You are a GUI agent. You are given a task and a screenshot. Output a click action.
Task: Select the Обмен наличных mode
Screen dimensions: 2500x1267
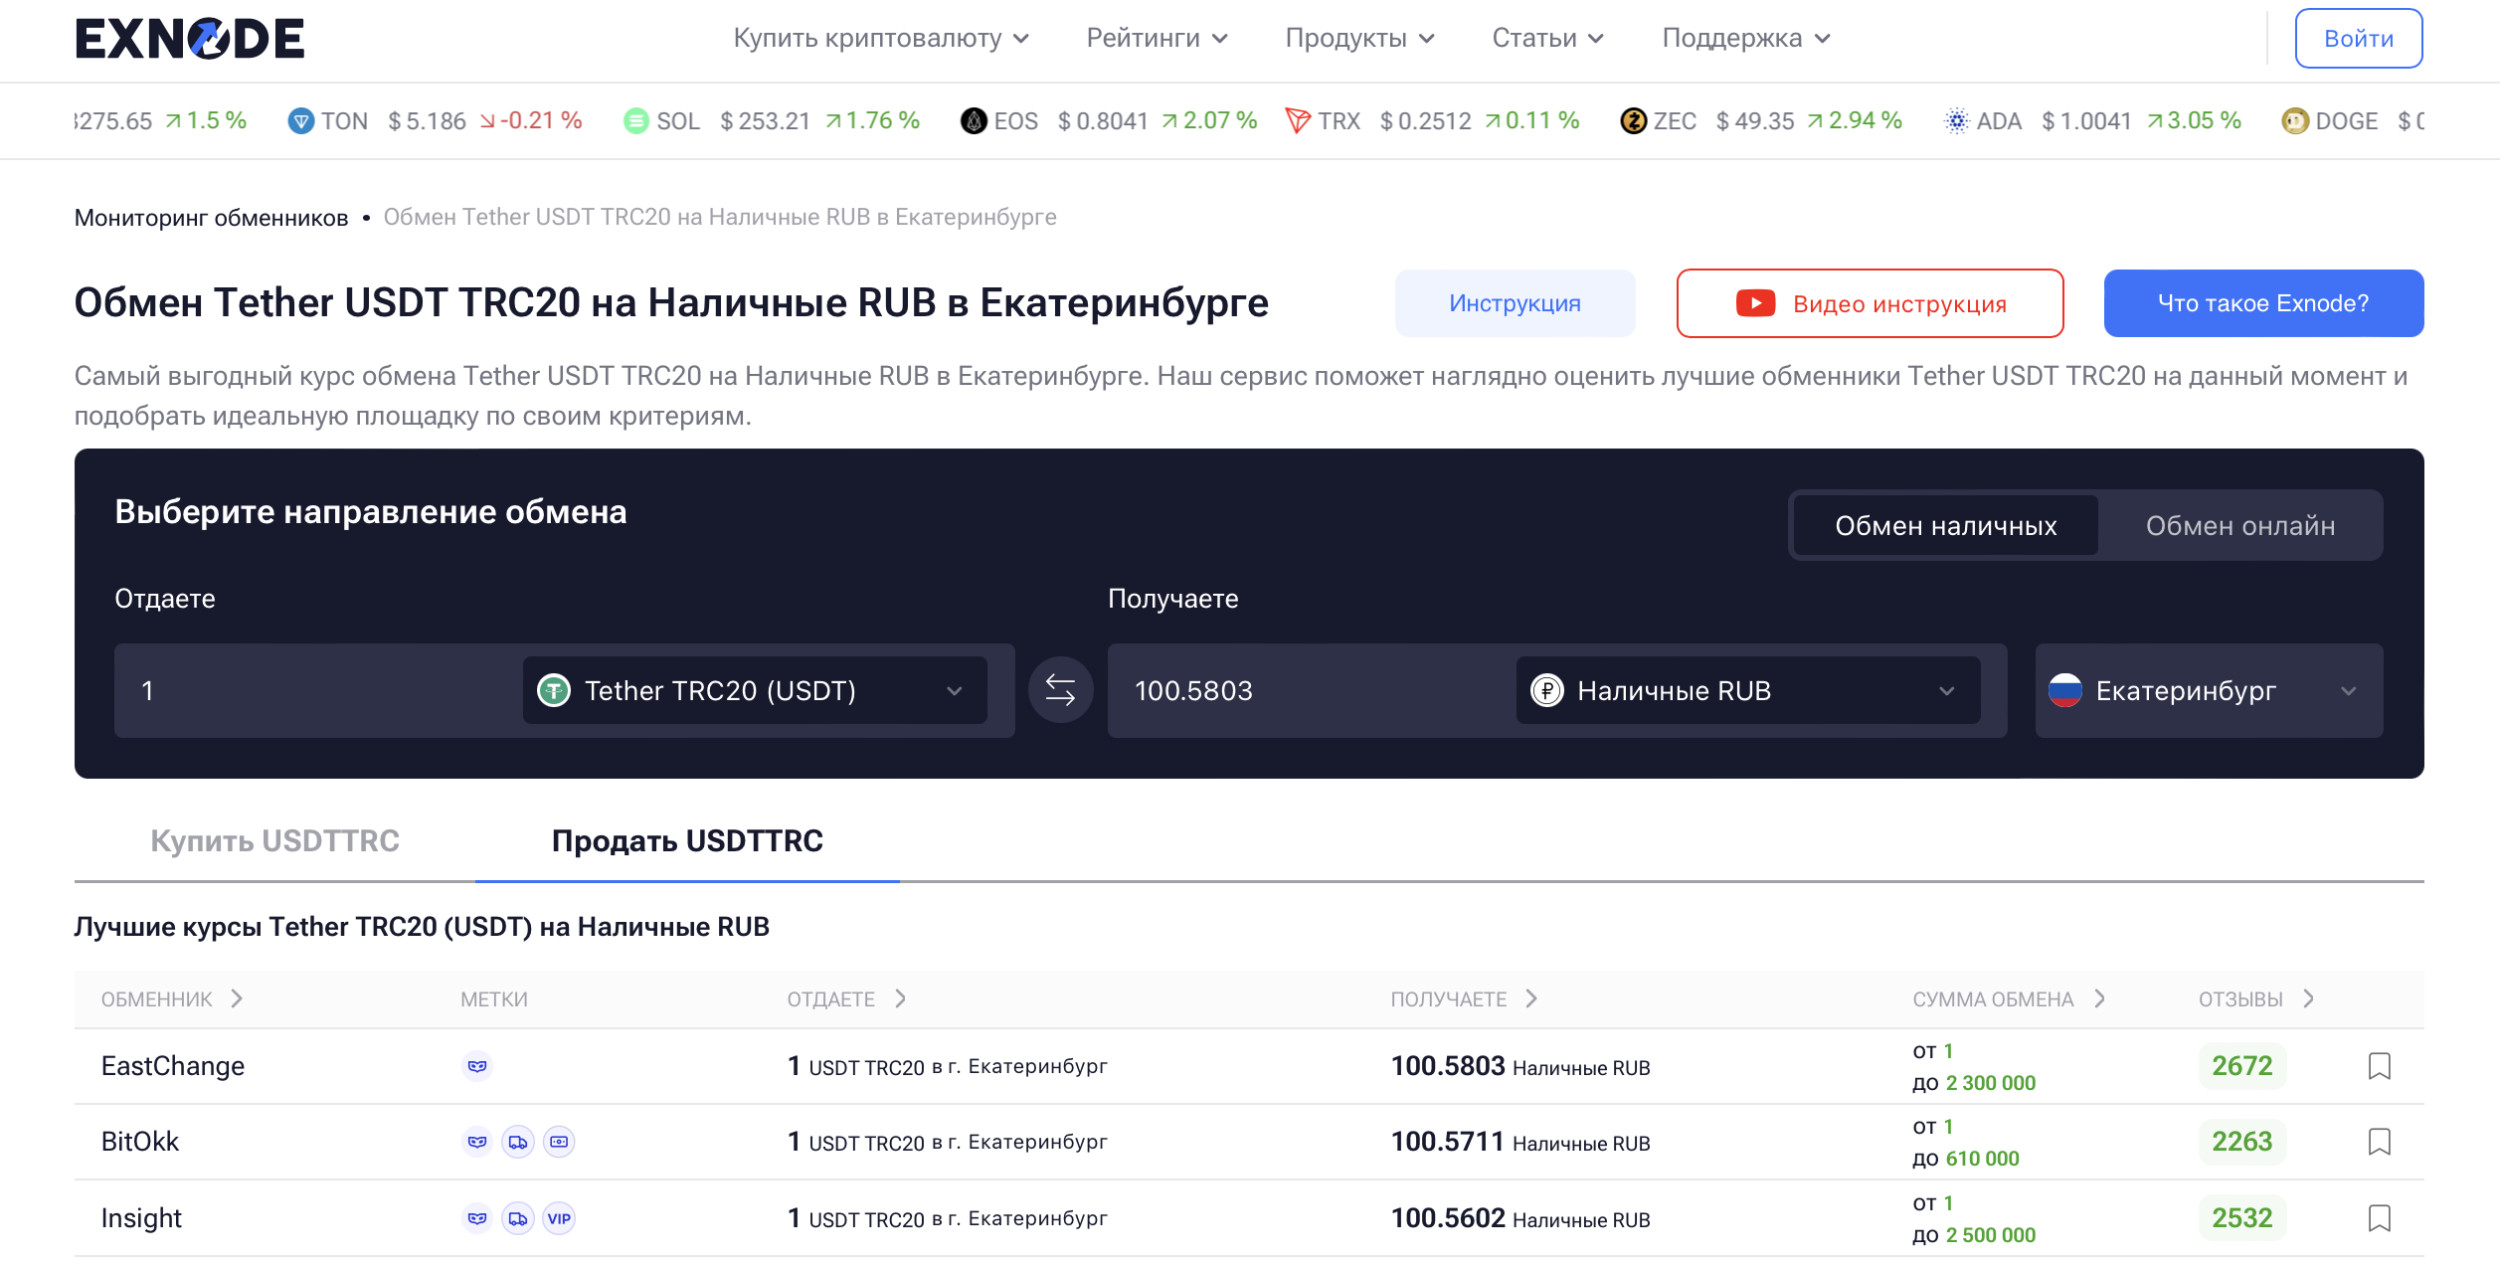[1945, 526]
